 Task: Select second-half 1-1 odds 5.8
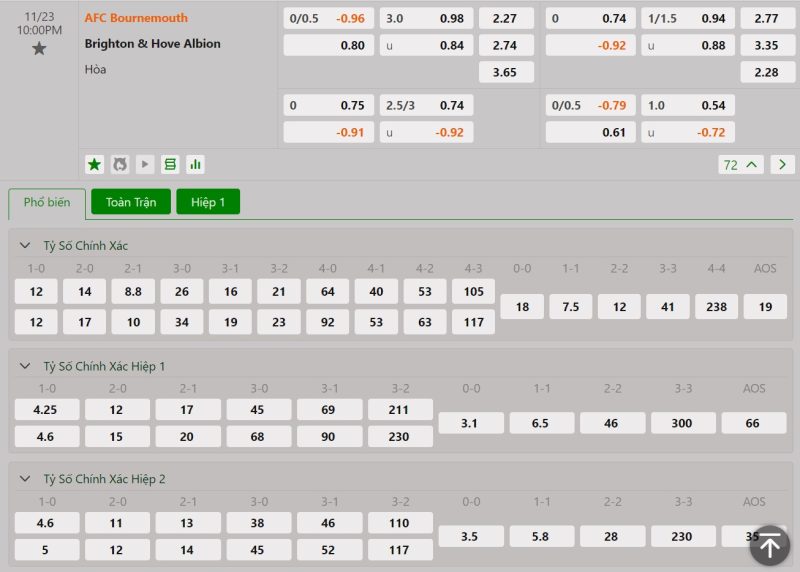point(542,536)
